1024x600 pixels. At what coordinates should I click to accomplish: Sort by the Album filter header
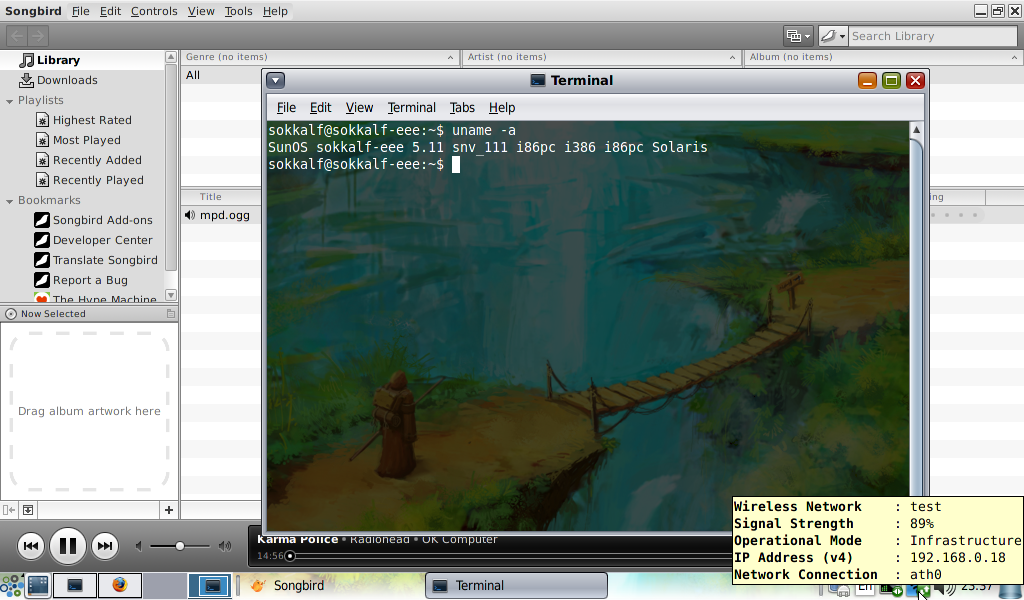click(x=884, y=57)
